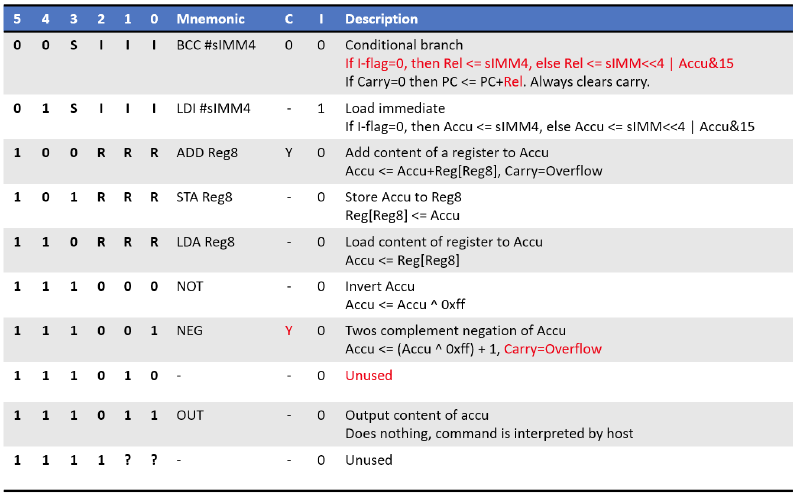The image size is (800, 502).
Task: Click the NOT mnemonic cell
Action: [190, 287]
